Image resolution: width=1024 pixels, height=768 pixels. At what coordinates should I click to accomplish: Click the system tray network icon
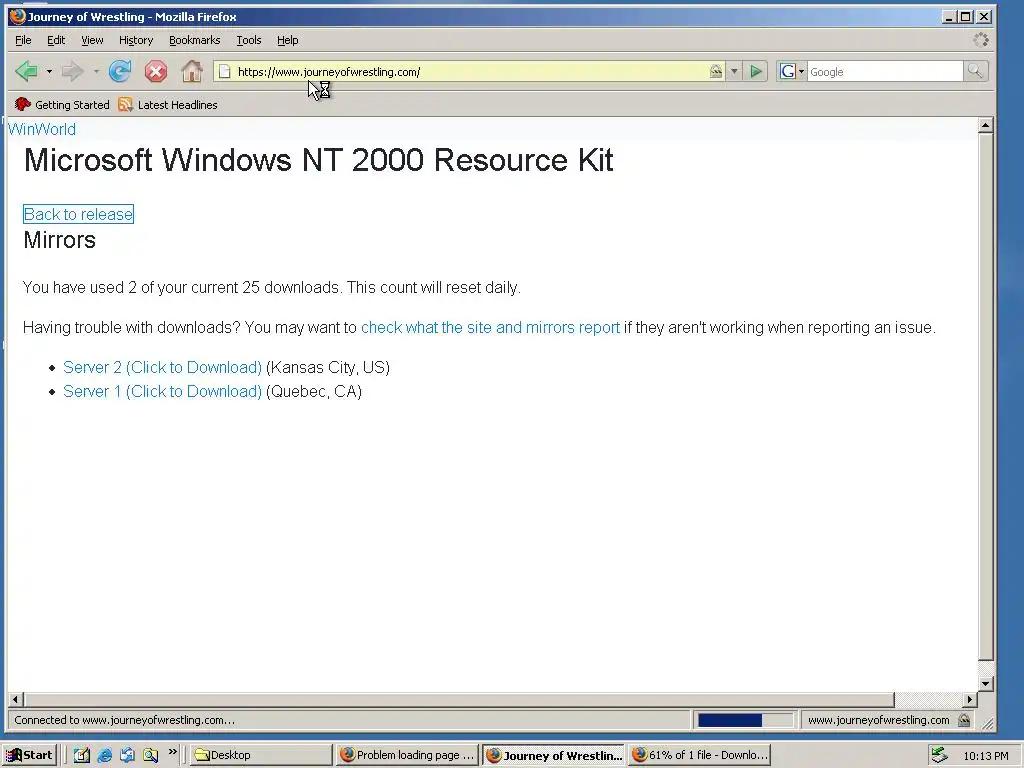tap(940, 755)
